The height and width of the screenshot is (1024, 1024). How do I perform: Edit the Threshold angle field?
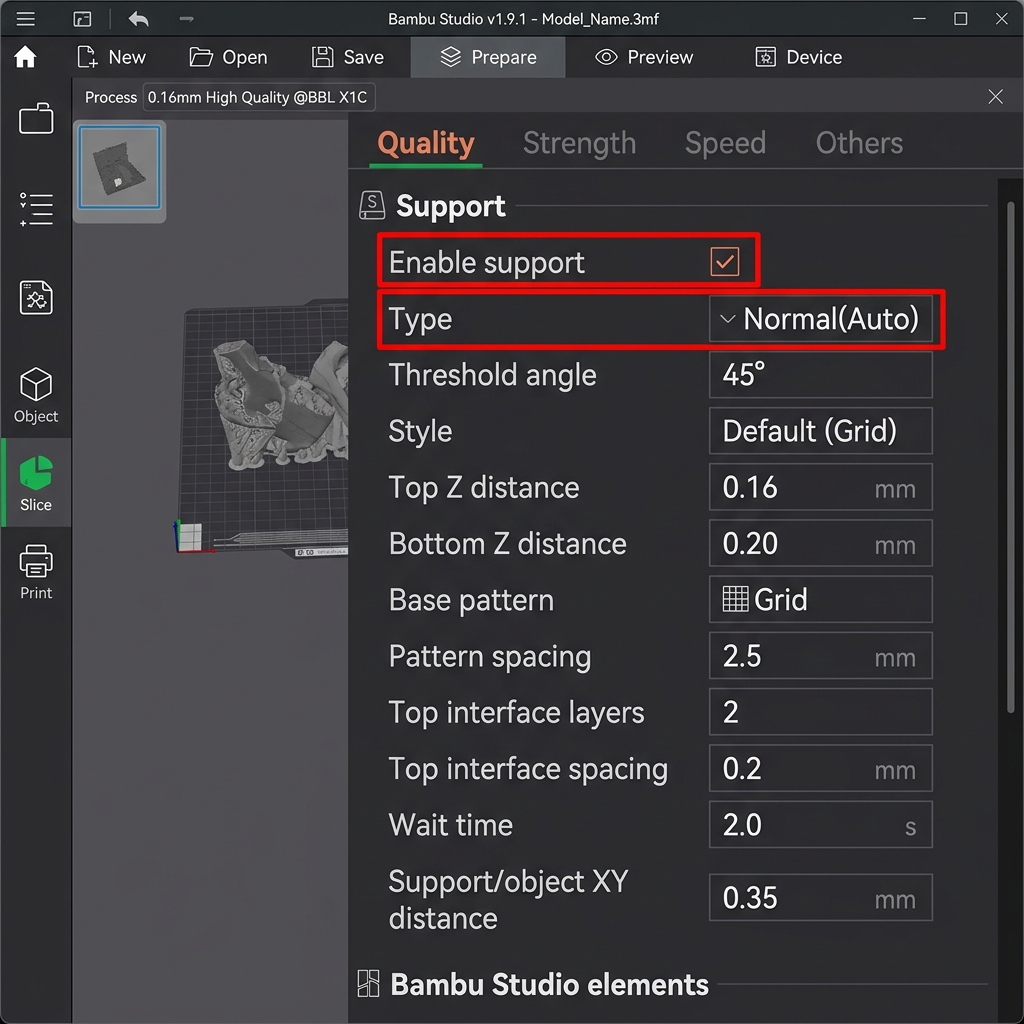click(x=820, y=375)
